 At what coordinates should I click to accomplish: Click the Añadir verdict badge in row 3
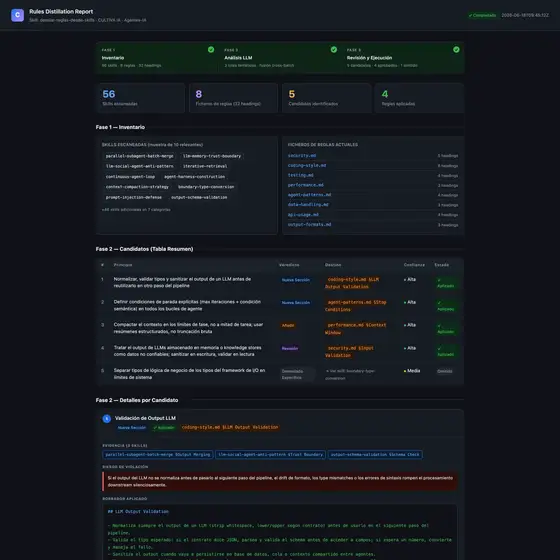(288, 325)
